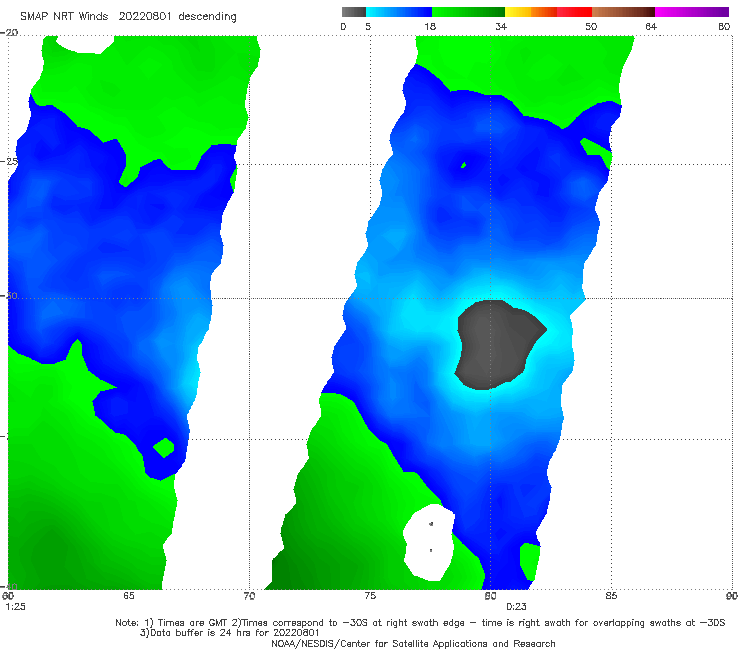Pick the brown segment of the color bar
This screenshot has height=650, width=740.
623,12
